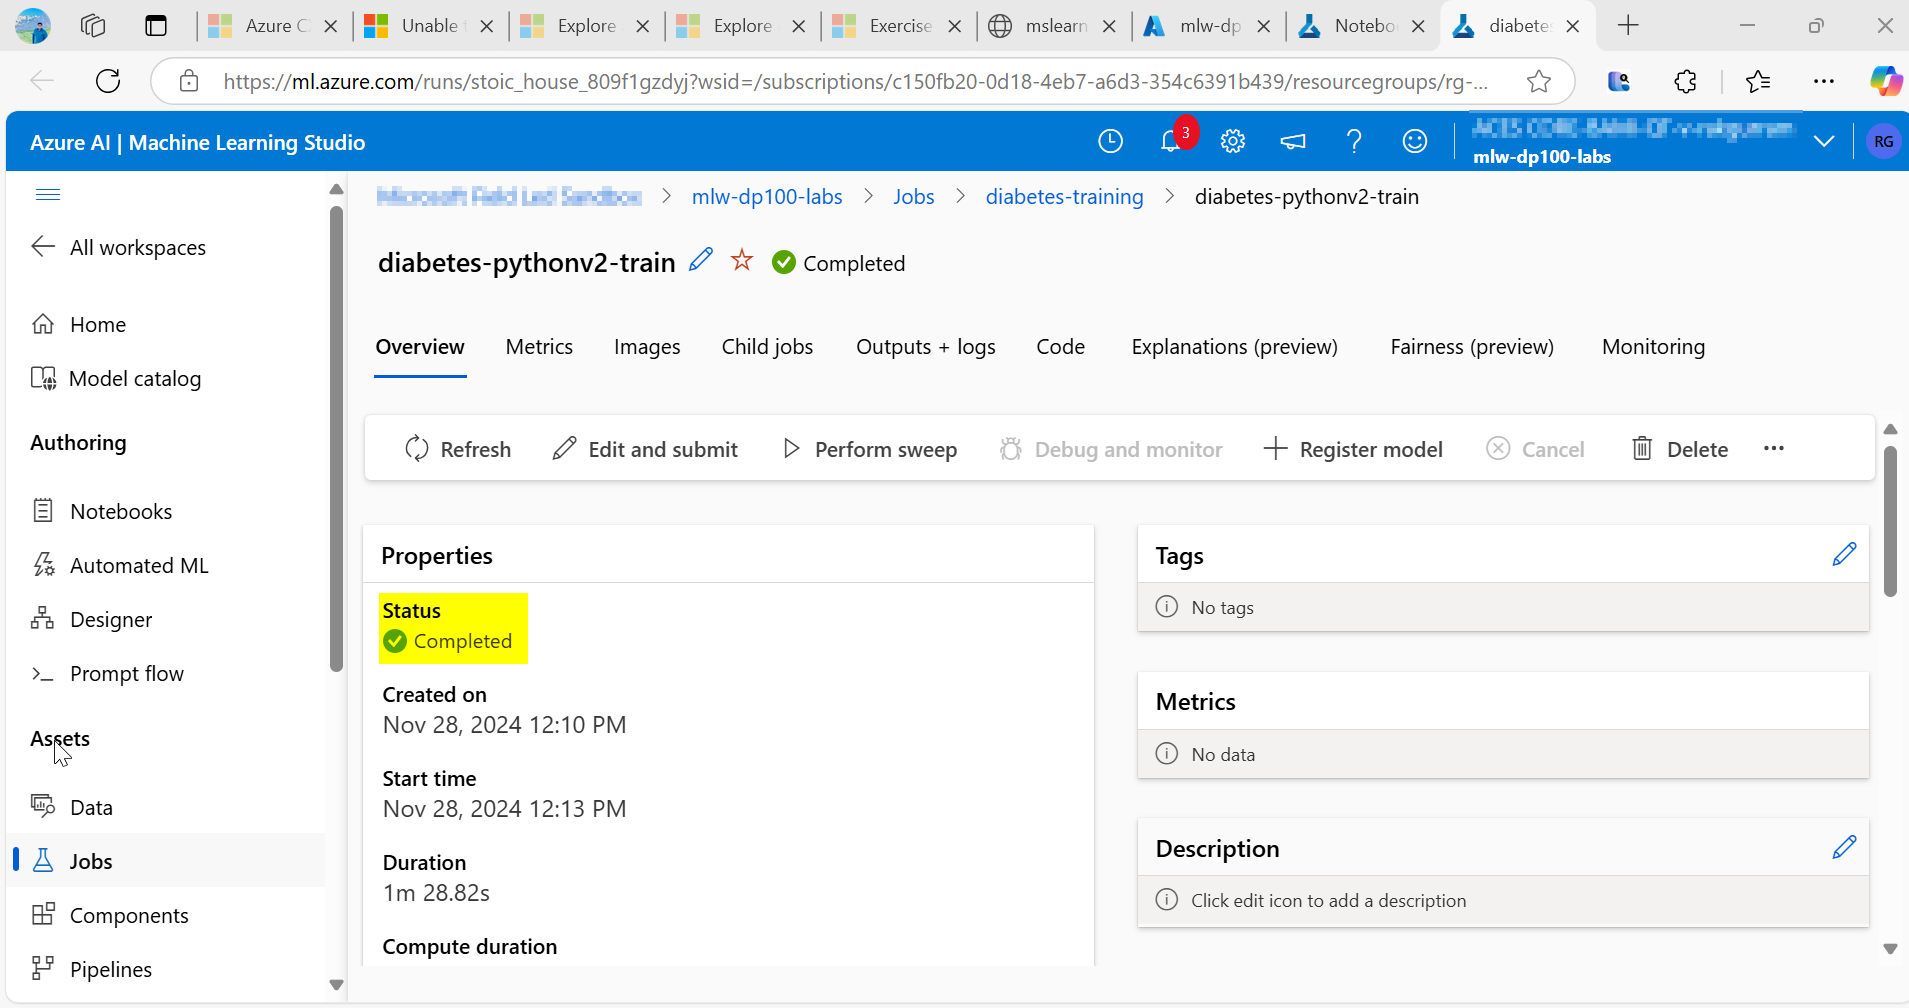The height and width of the screenshot is (1008, 1909).
Task: Switch to the Metrics tab
Action: tap(539, 347)
